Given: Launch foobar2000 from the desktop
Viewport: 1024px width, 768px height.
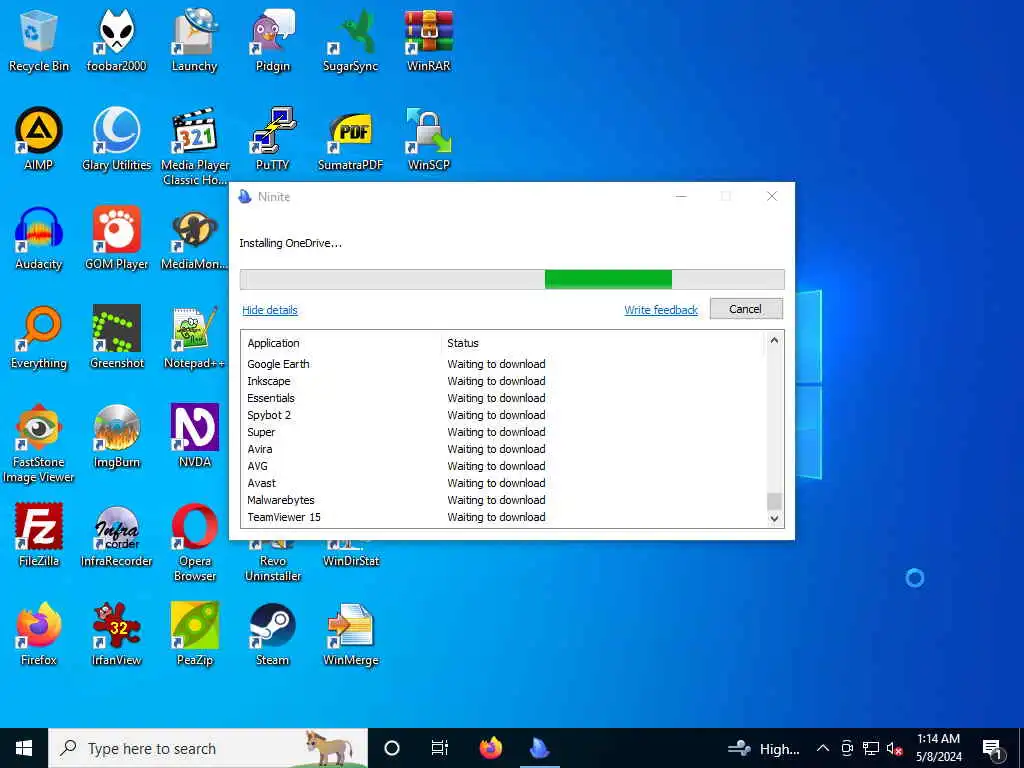Looking at the screenshot, I should pyautogui.click(x=116, y=39).
